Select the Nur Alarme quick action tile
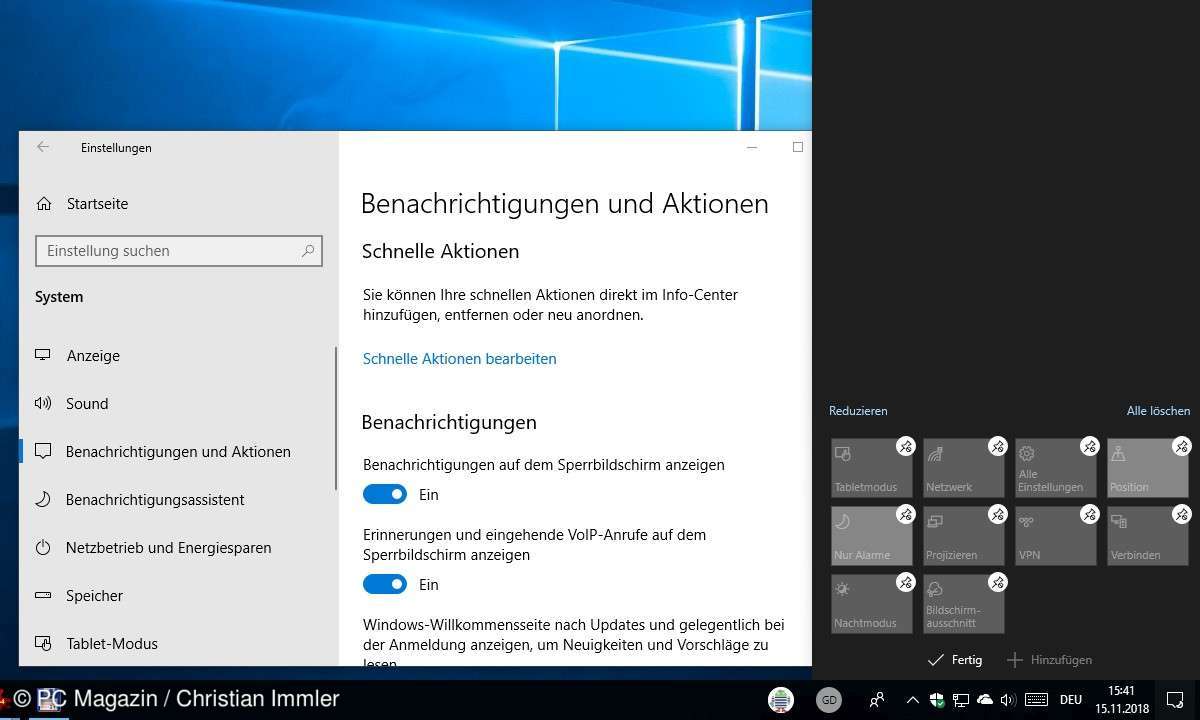This screenshot has height=720, width=1200. pyautogui.click(x=872, y=536)
